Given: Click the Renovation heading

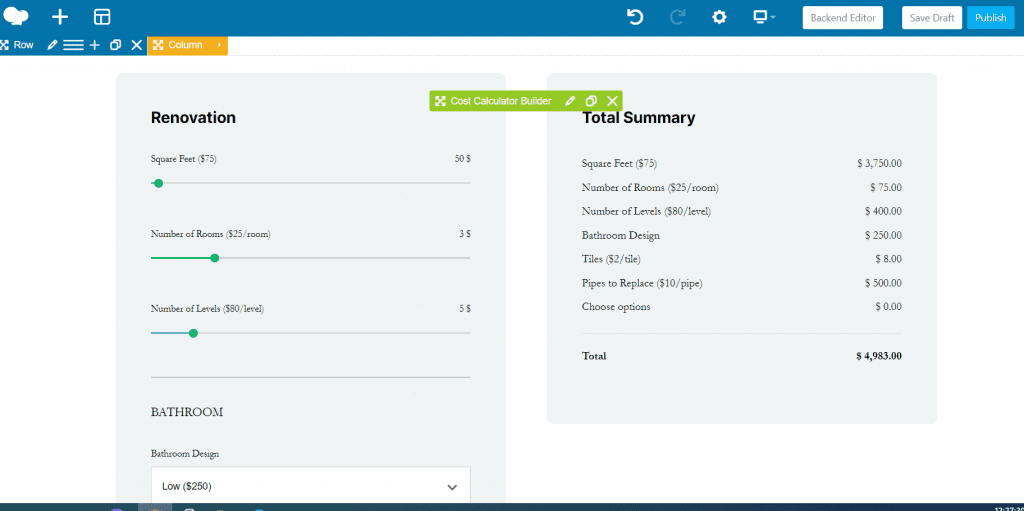Looking at the screenshot, I should coord(193,118).
